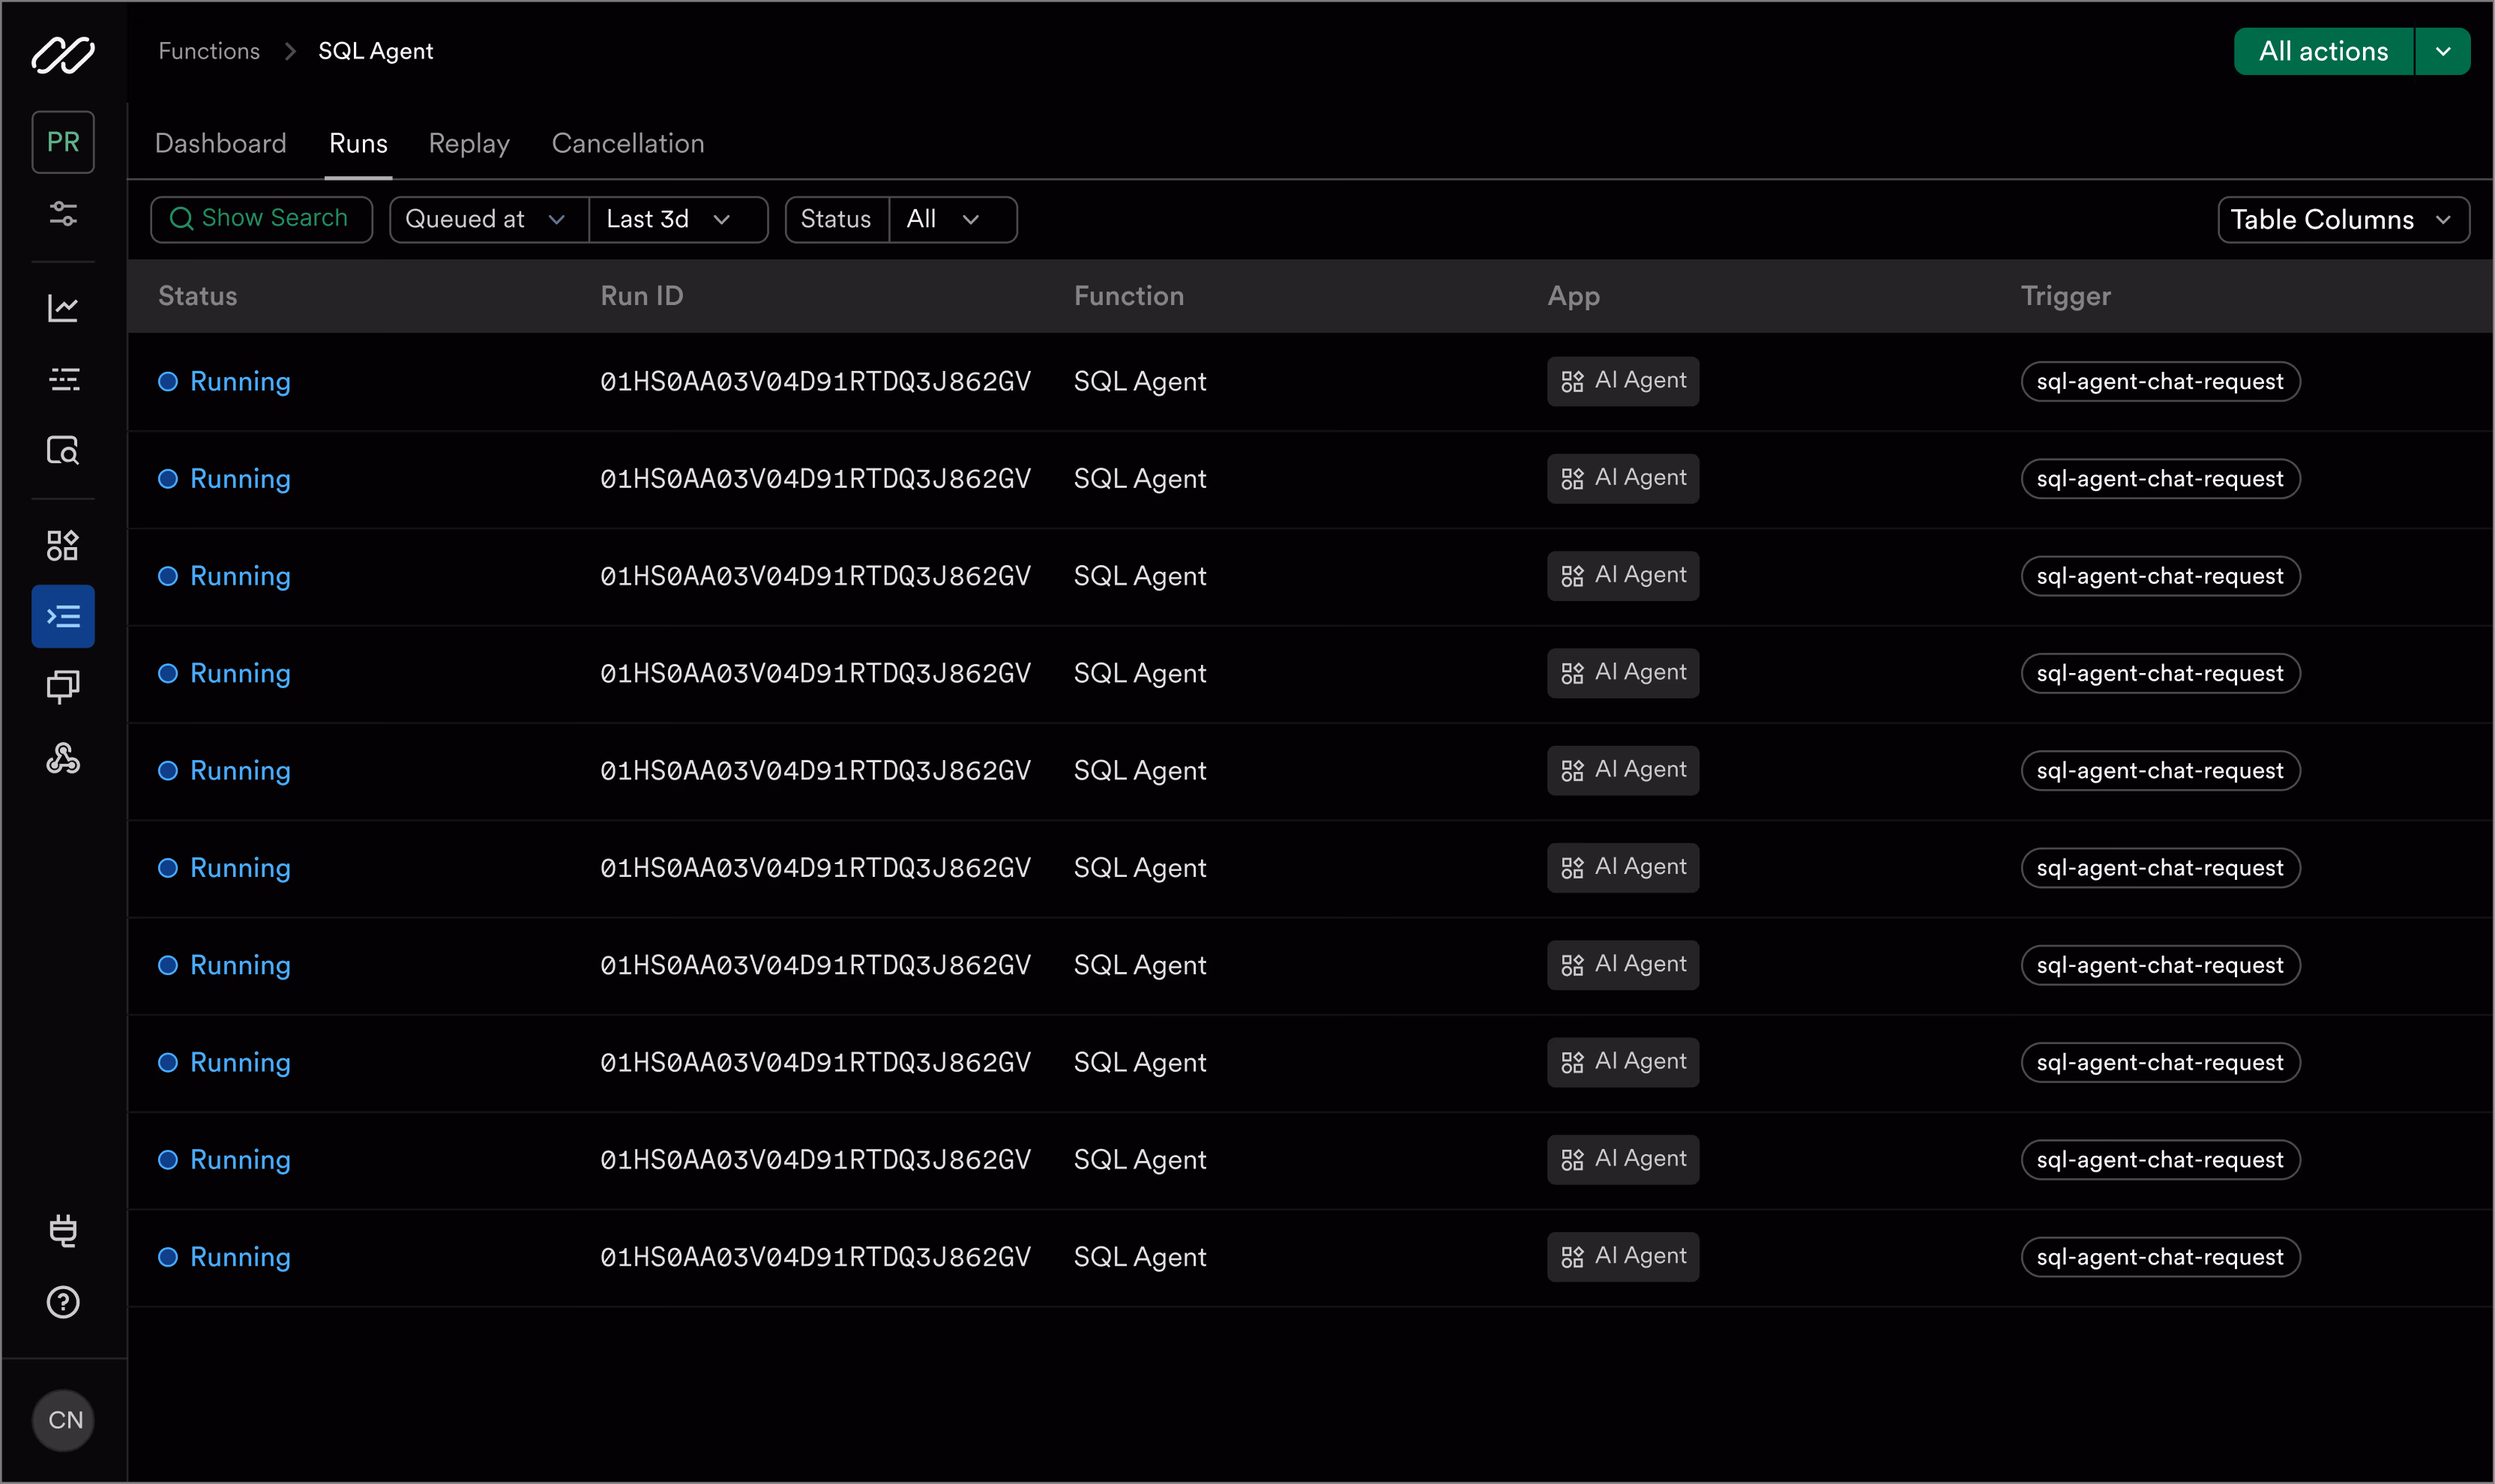Select the highlighted Functions icon in sidebar
The height and width of the screenshot is (1484, 2495).
(63, 616)
